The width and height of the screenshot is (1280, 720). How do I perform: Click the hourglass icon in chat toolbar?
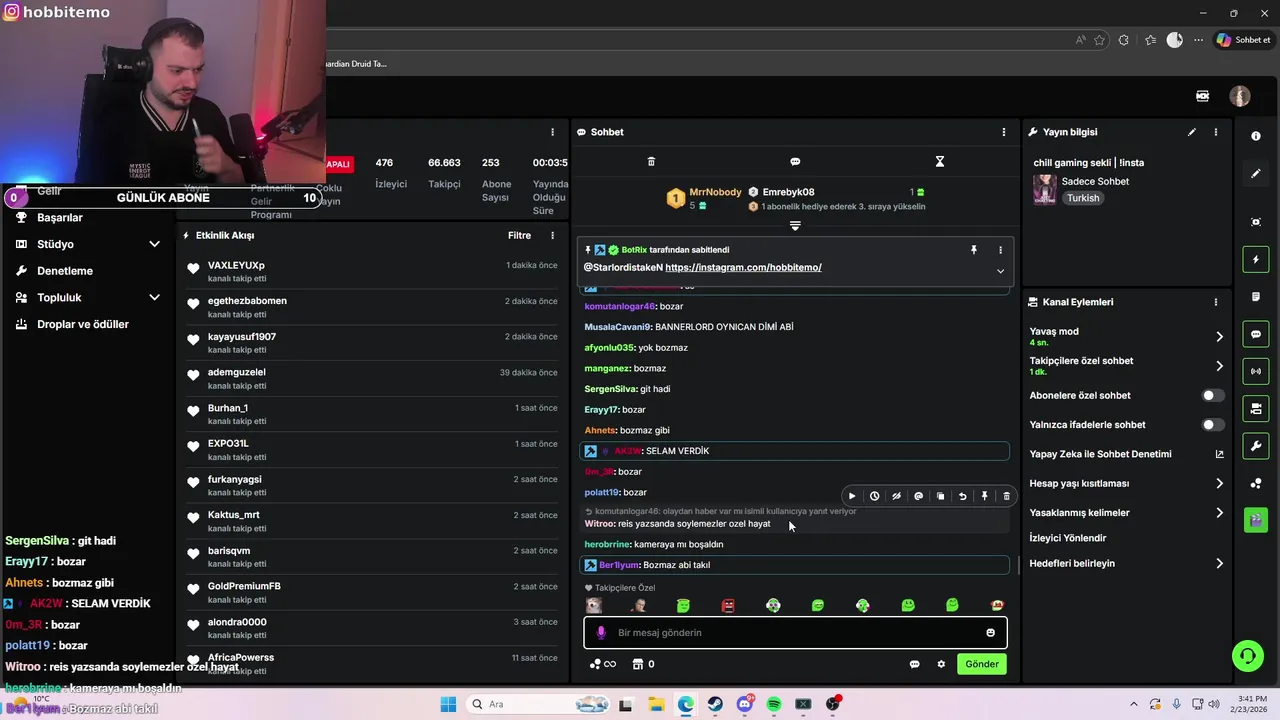[939, 161]
